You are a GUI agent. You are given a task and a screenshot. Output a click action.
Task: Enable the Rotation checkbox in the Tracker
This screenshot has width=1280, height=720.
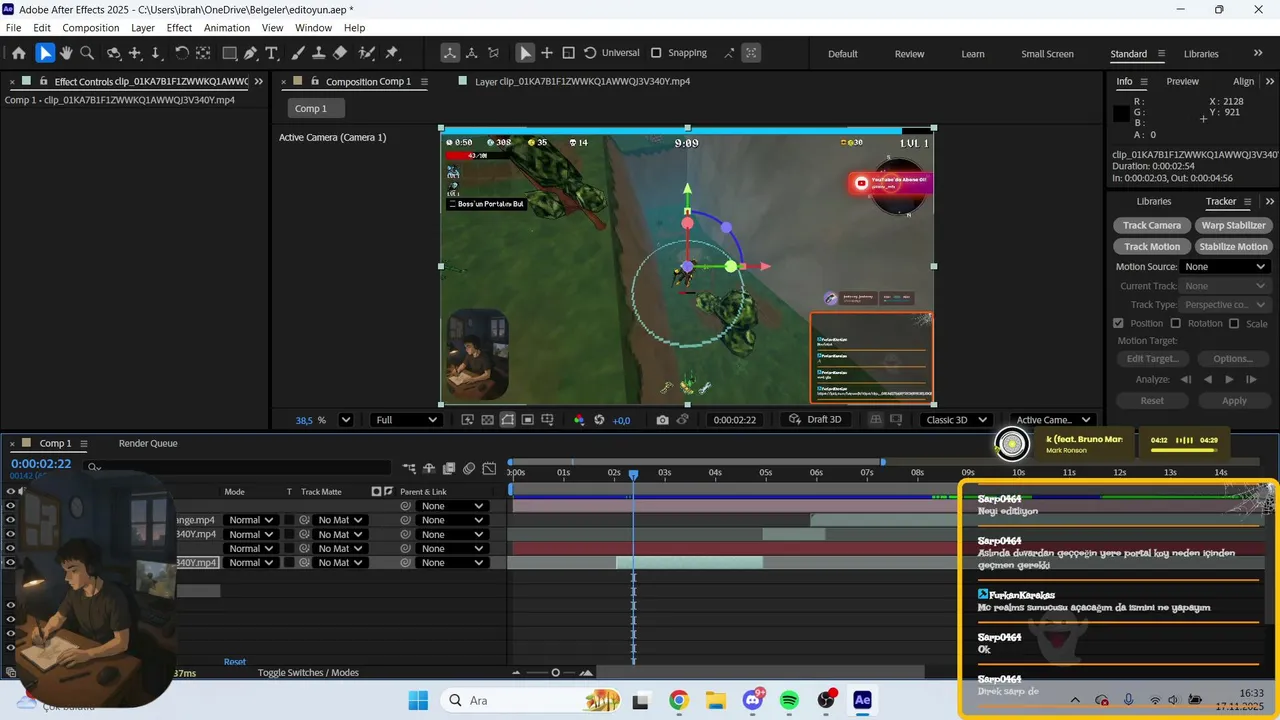tap(1176, 323)
